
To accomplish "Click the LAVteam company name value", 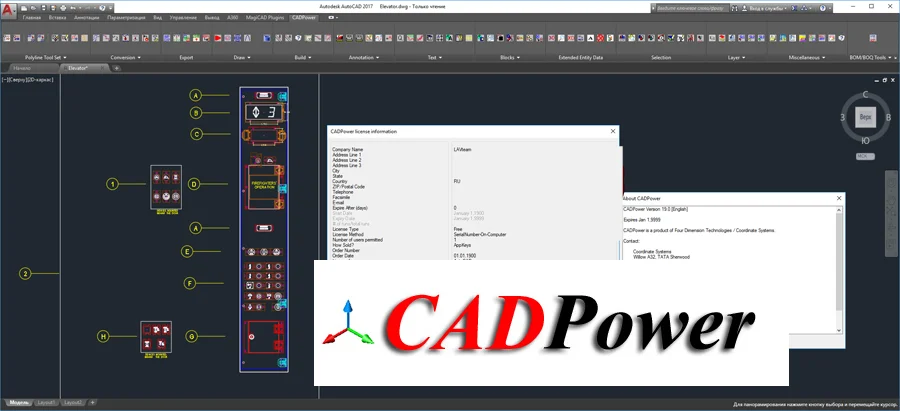I will 463,149.
